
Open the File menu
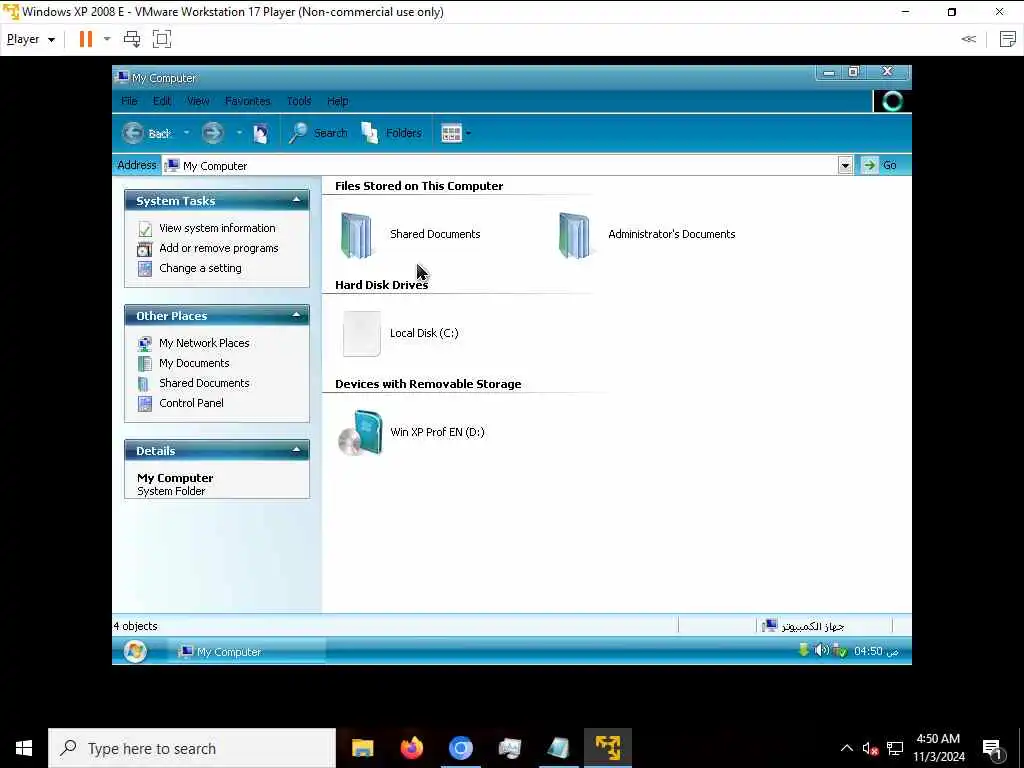(x=129, y=101)
